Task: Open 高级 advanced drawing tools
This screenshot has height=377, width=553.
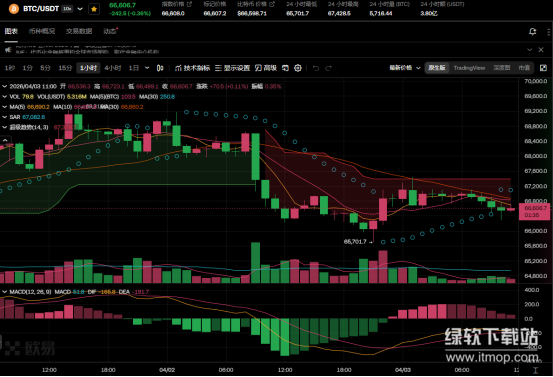Action: tap(266, 68)
